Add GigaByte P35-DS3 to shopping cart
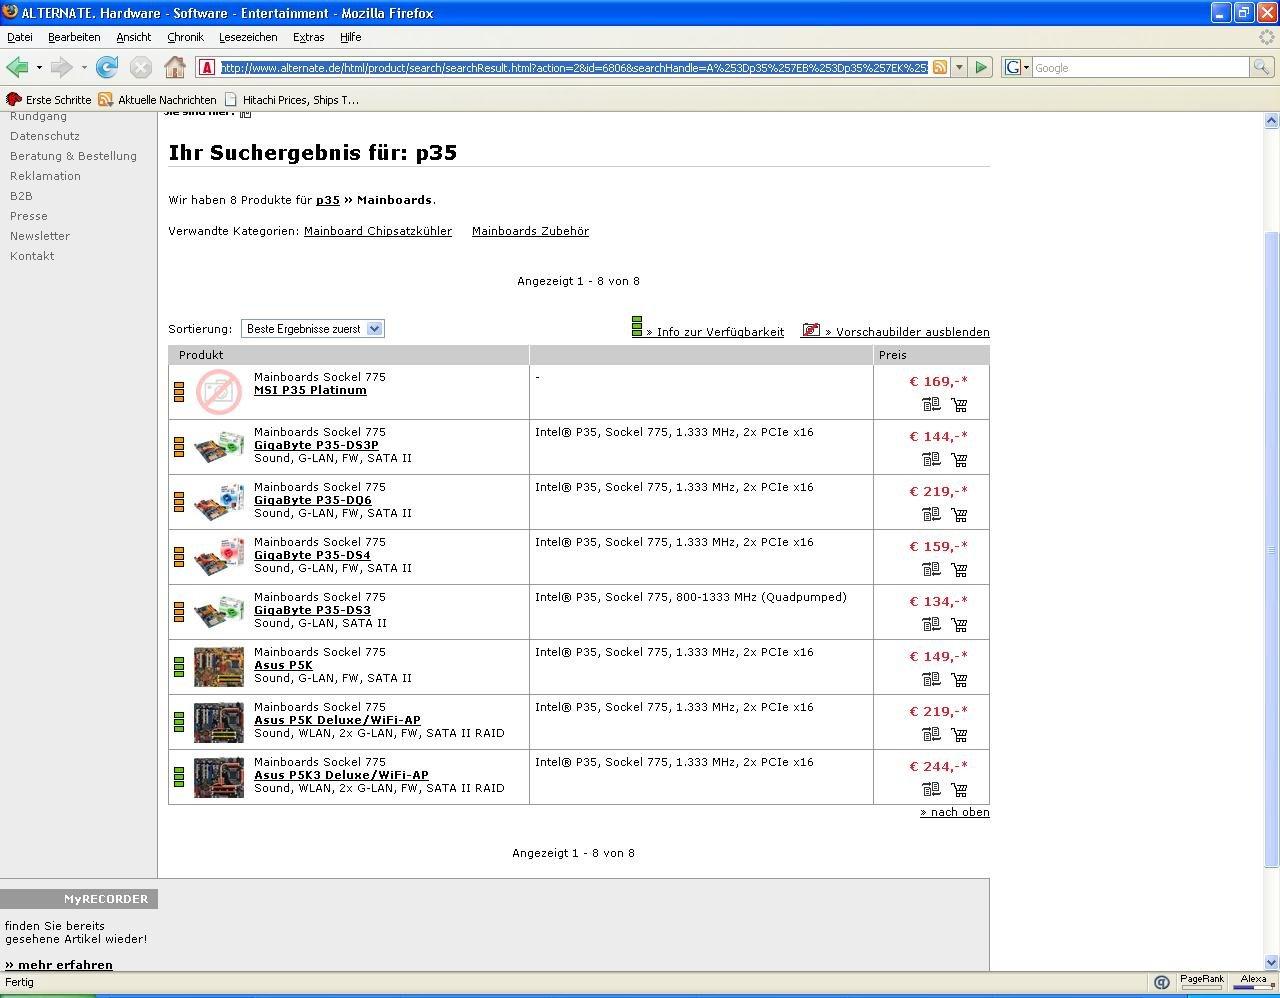This screenshot has width=1280, height=998. (959, 625)
